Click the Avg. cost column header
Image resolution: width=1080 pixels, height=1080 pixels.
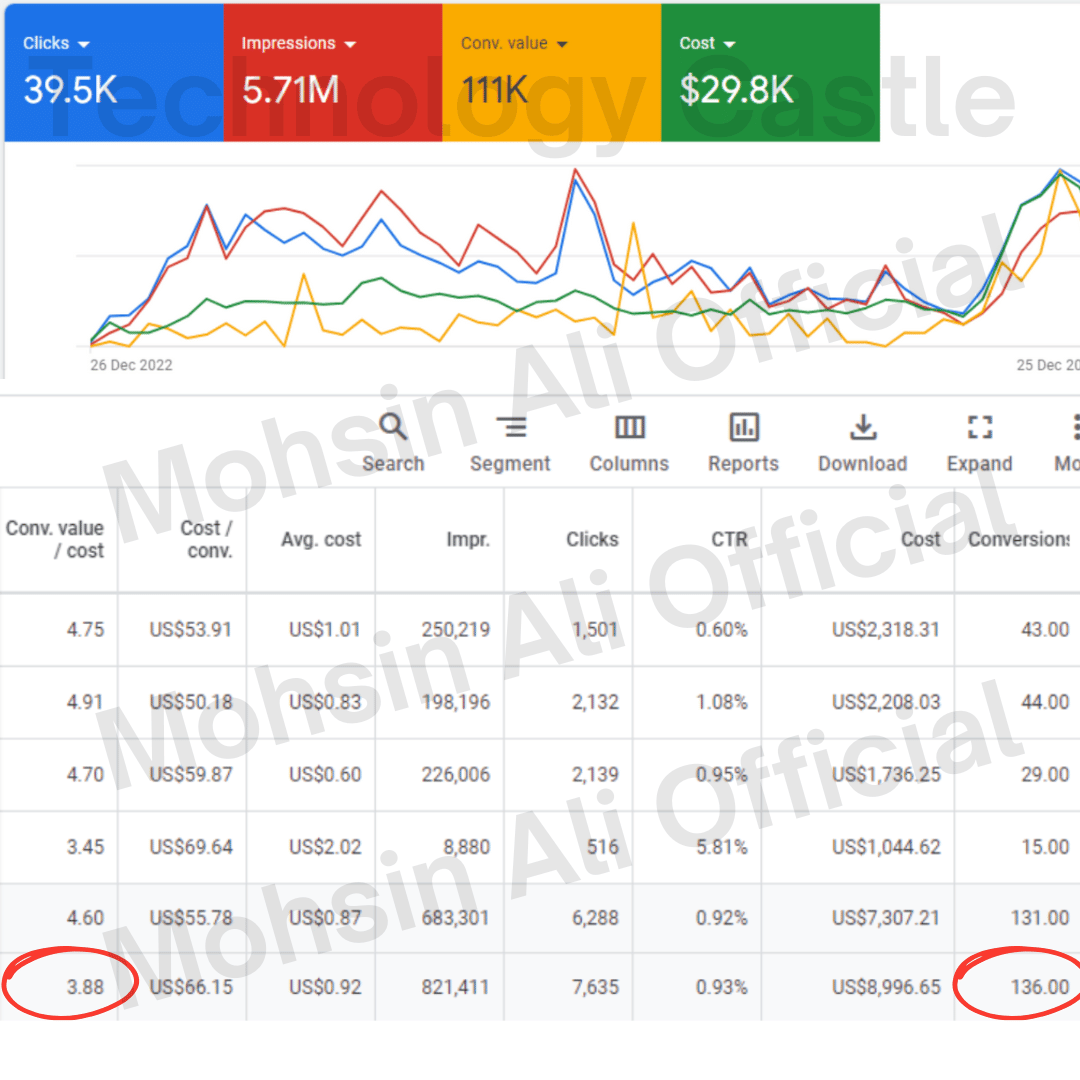(320, 539)
